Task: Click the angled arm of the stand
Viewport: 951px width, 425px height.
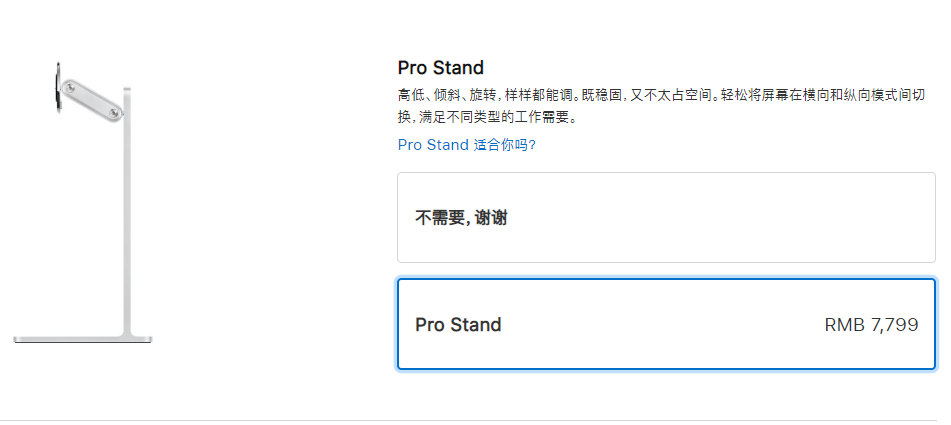Action: click(x=93, y=103)
